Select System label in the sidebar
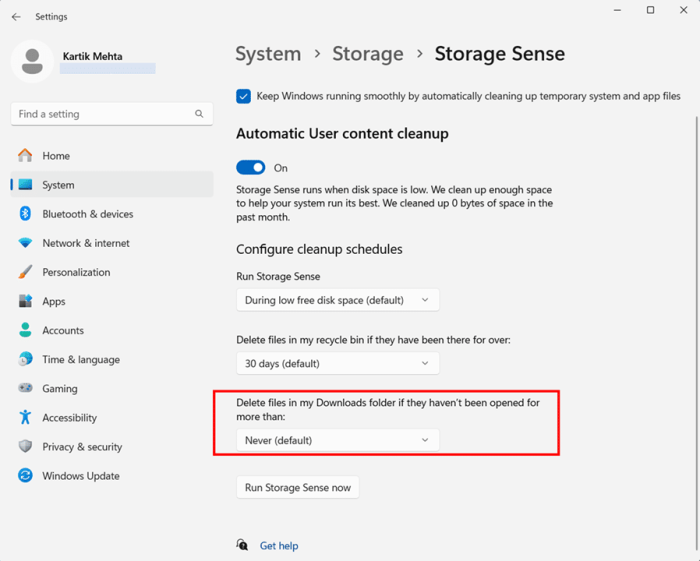This screenshot has height=561, width=700. click(x=58, y=185)
